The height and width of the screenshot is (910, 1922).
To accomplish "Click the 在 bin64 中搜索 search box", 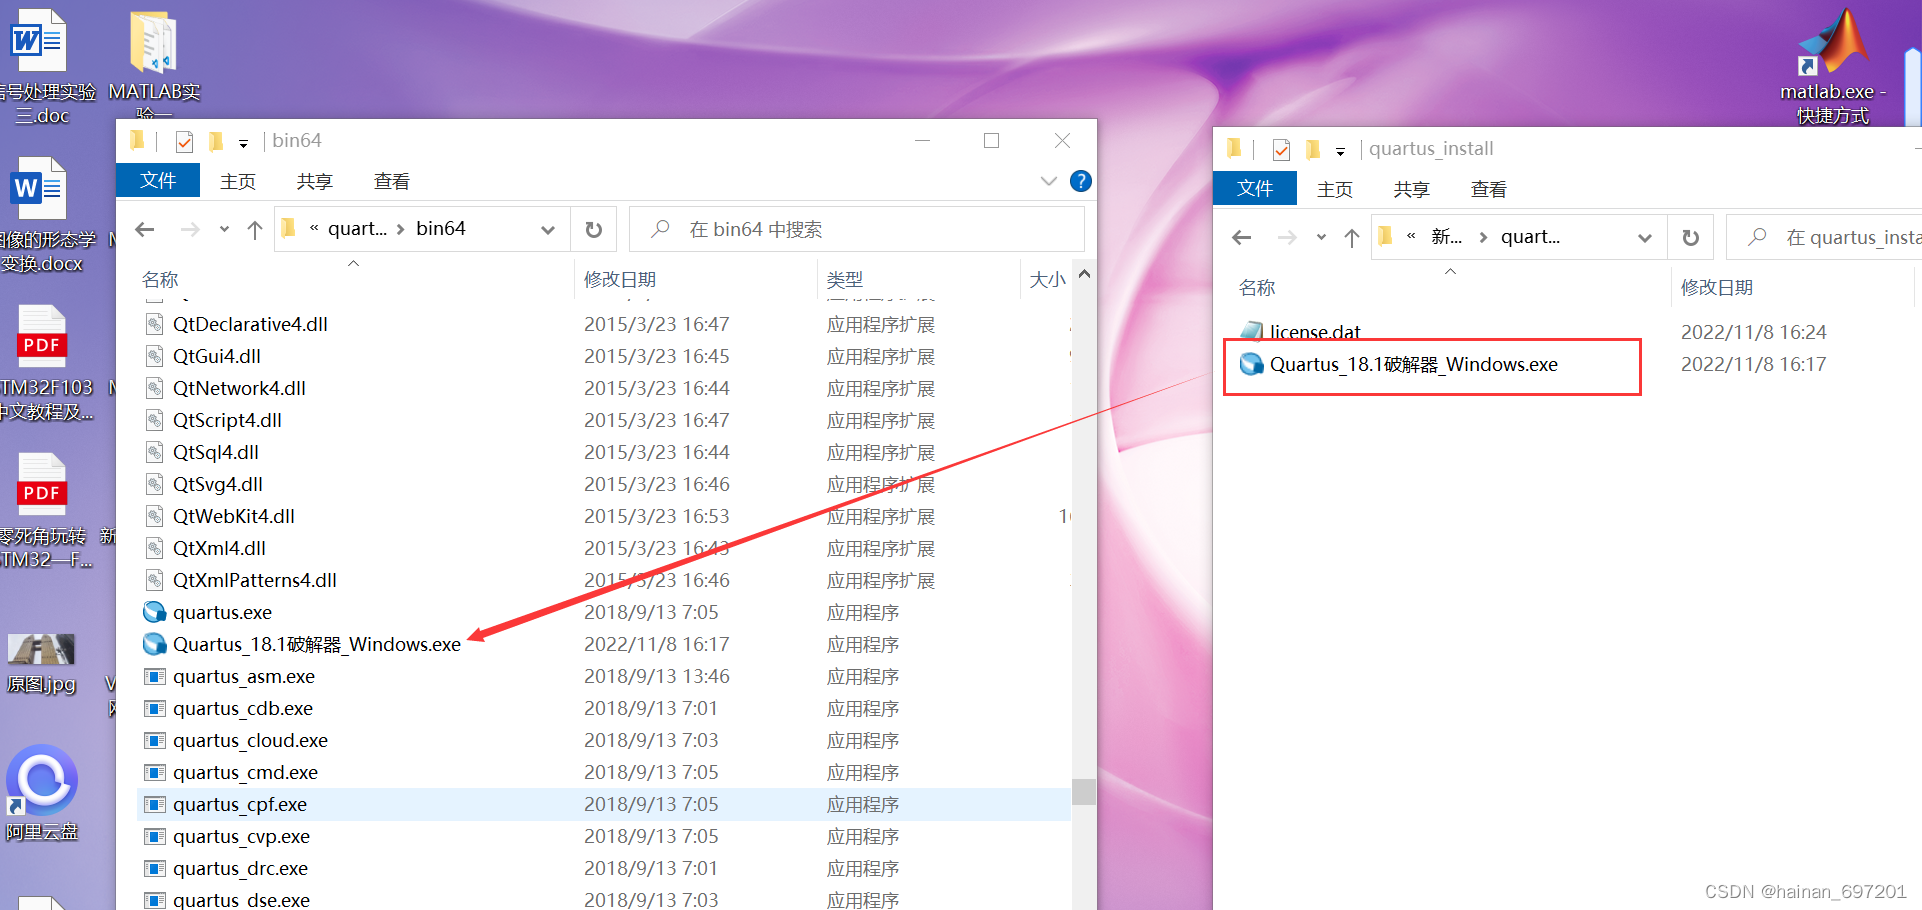I will [857, 229].
